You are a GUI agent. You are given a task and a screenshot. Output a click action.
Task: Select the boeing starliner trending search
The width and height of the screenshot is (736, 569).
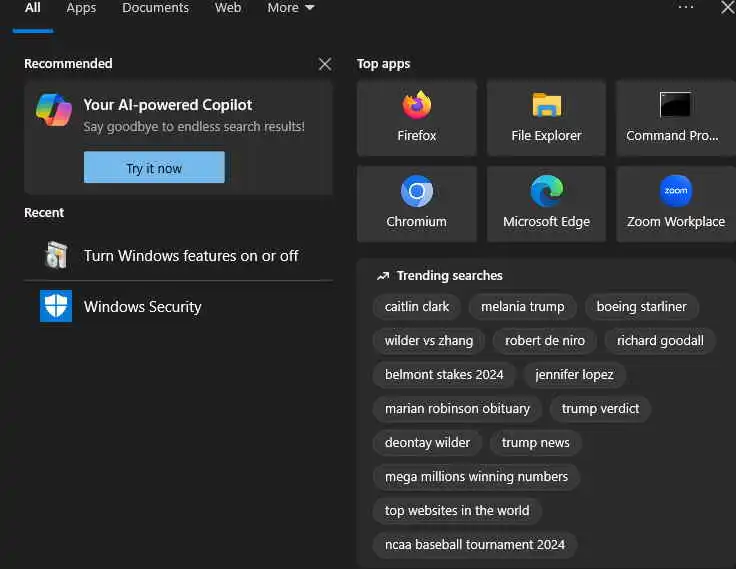click(x=641, y=307)
